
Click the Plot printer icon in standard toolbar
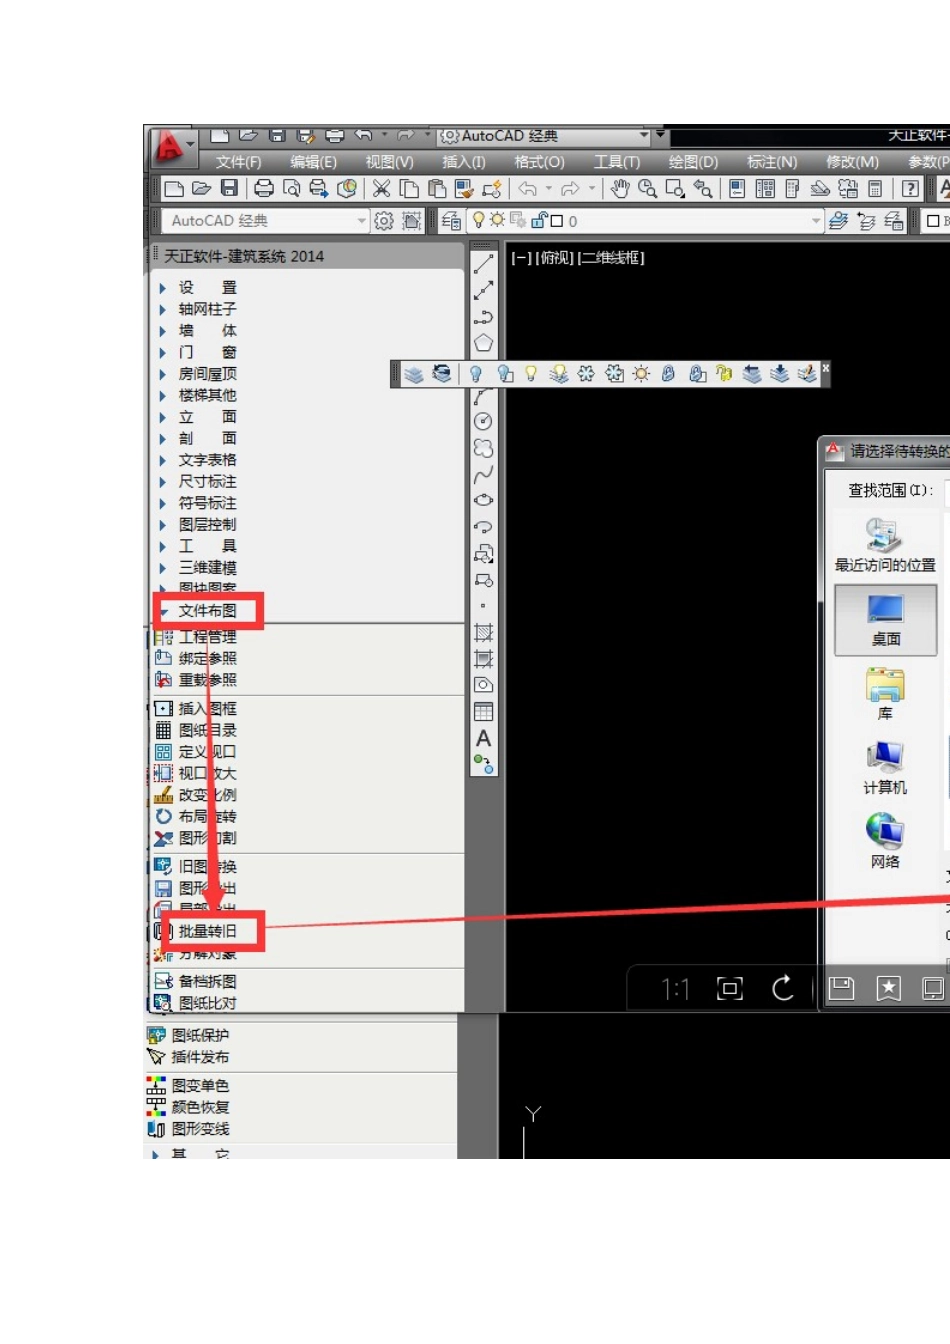(x=264, y=189)
